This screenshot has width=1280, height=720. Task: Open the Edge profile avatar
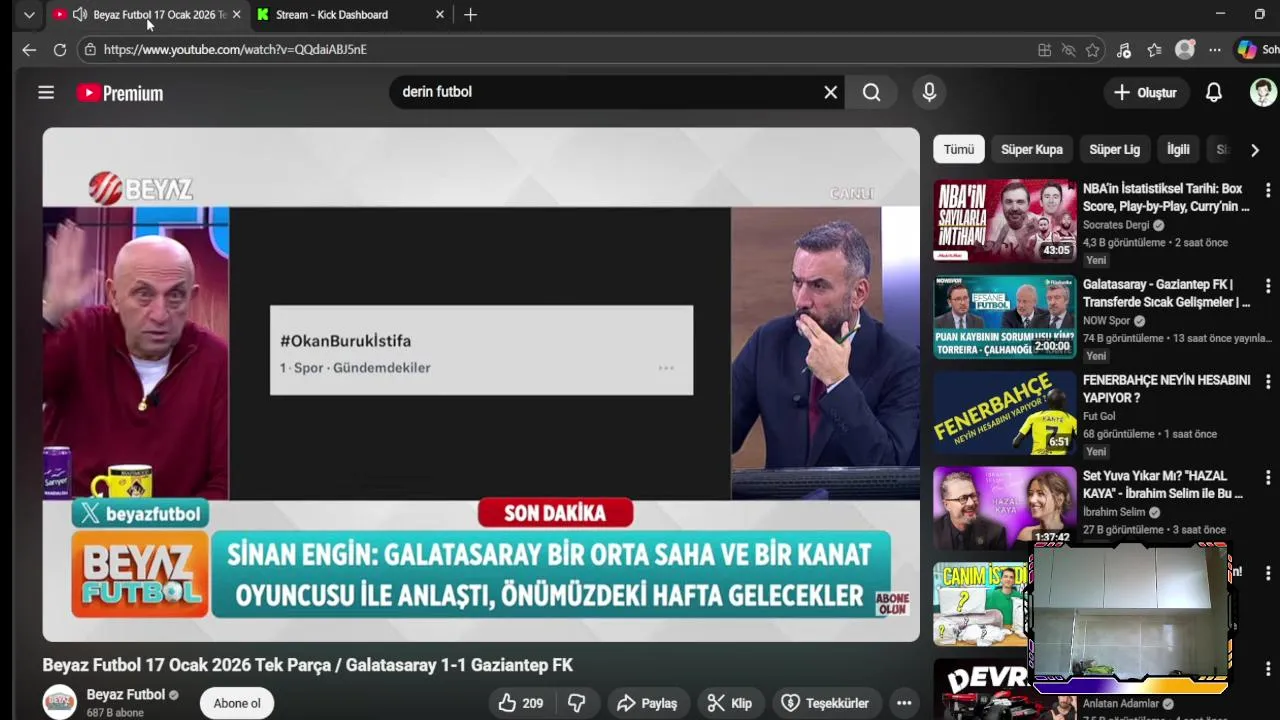point(1185,49)
